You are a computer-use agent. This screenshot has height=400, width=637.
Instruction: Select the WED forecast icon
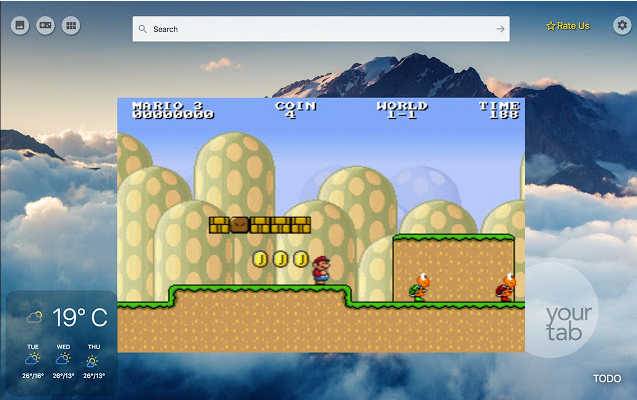[x=63, y=359]
